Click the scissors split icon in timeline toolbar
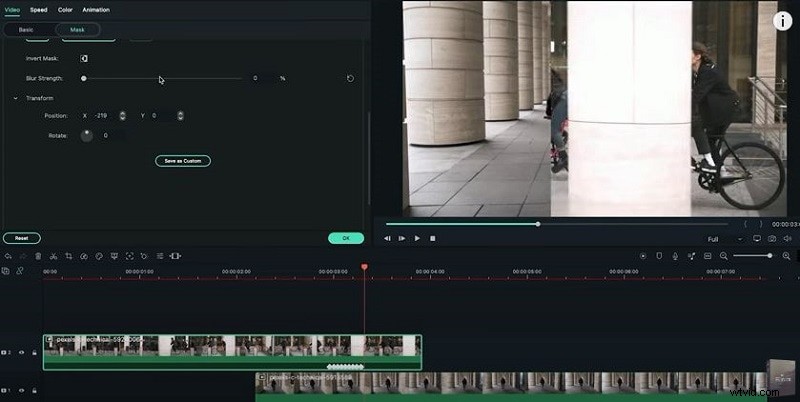The width and height of the screenshot is (800, 402). pos(53,256)
